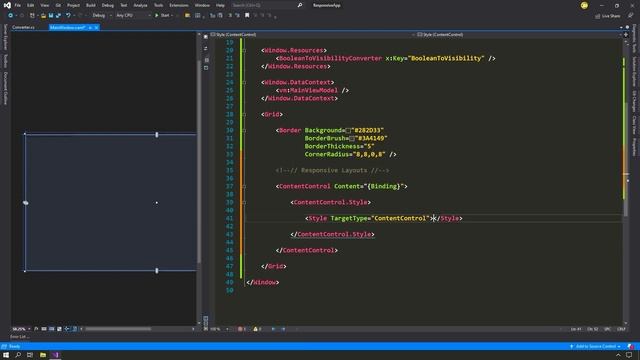Click the top handle of the designed window
640x360 pixels.
[x=157, y=135]
